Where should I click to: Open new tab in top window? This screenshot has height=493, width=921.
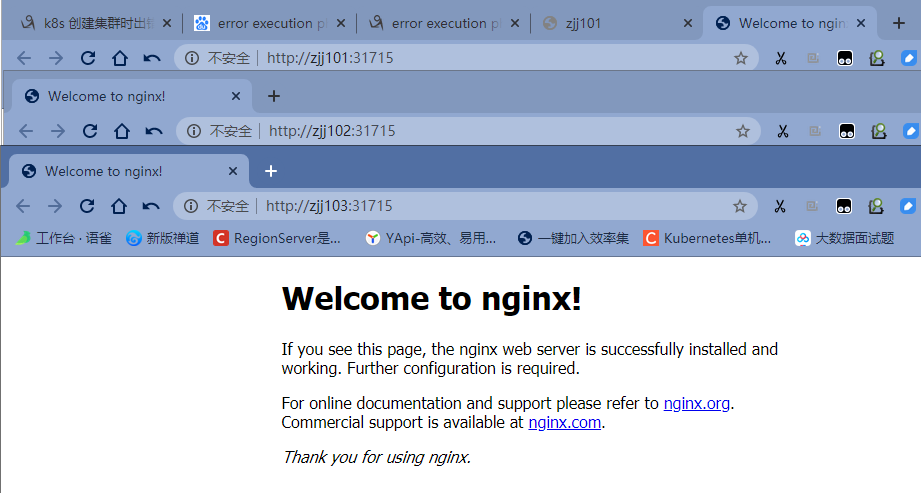click(899, 23)
